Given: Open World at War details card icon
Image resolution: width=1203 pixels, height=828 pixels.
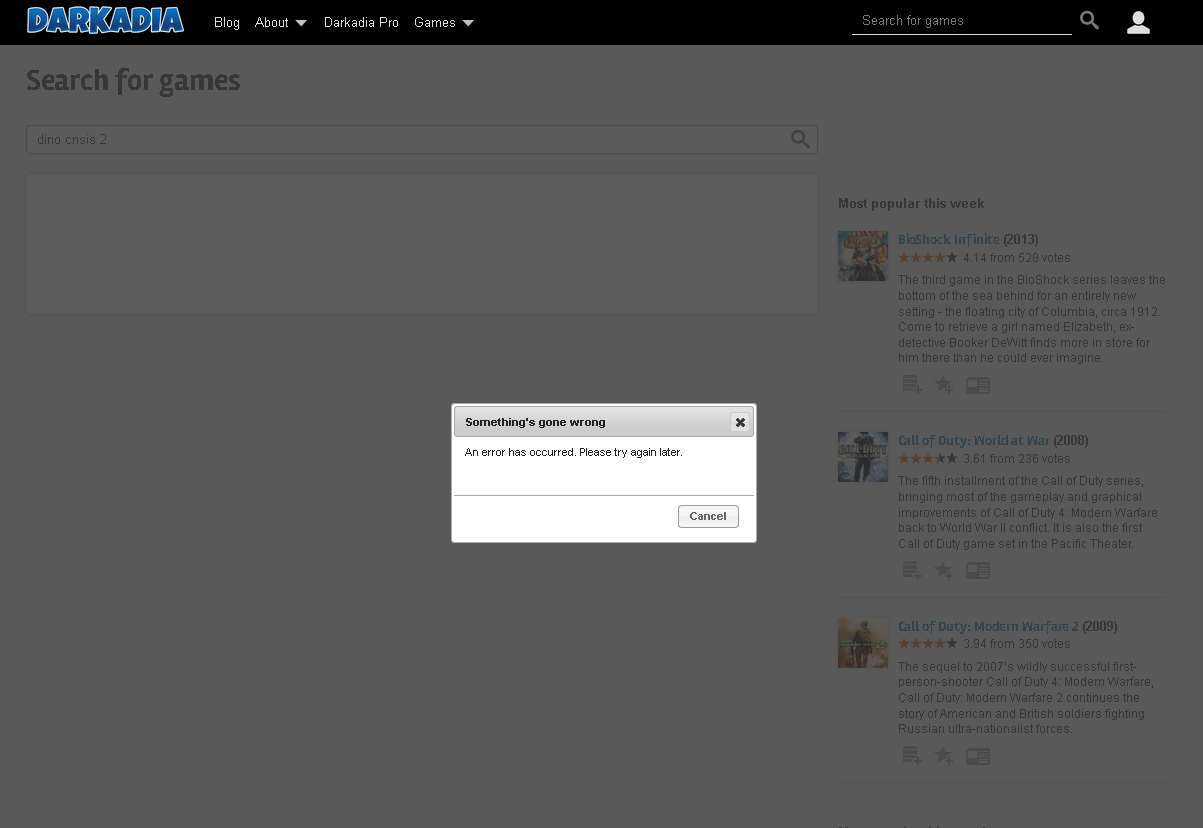Looking at the screenshot, I should [978, 570].
